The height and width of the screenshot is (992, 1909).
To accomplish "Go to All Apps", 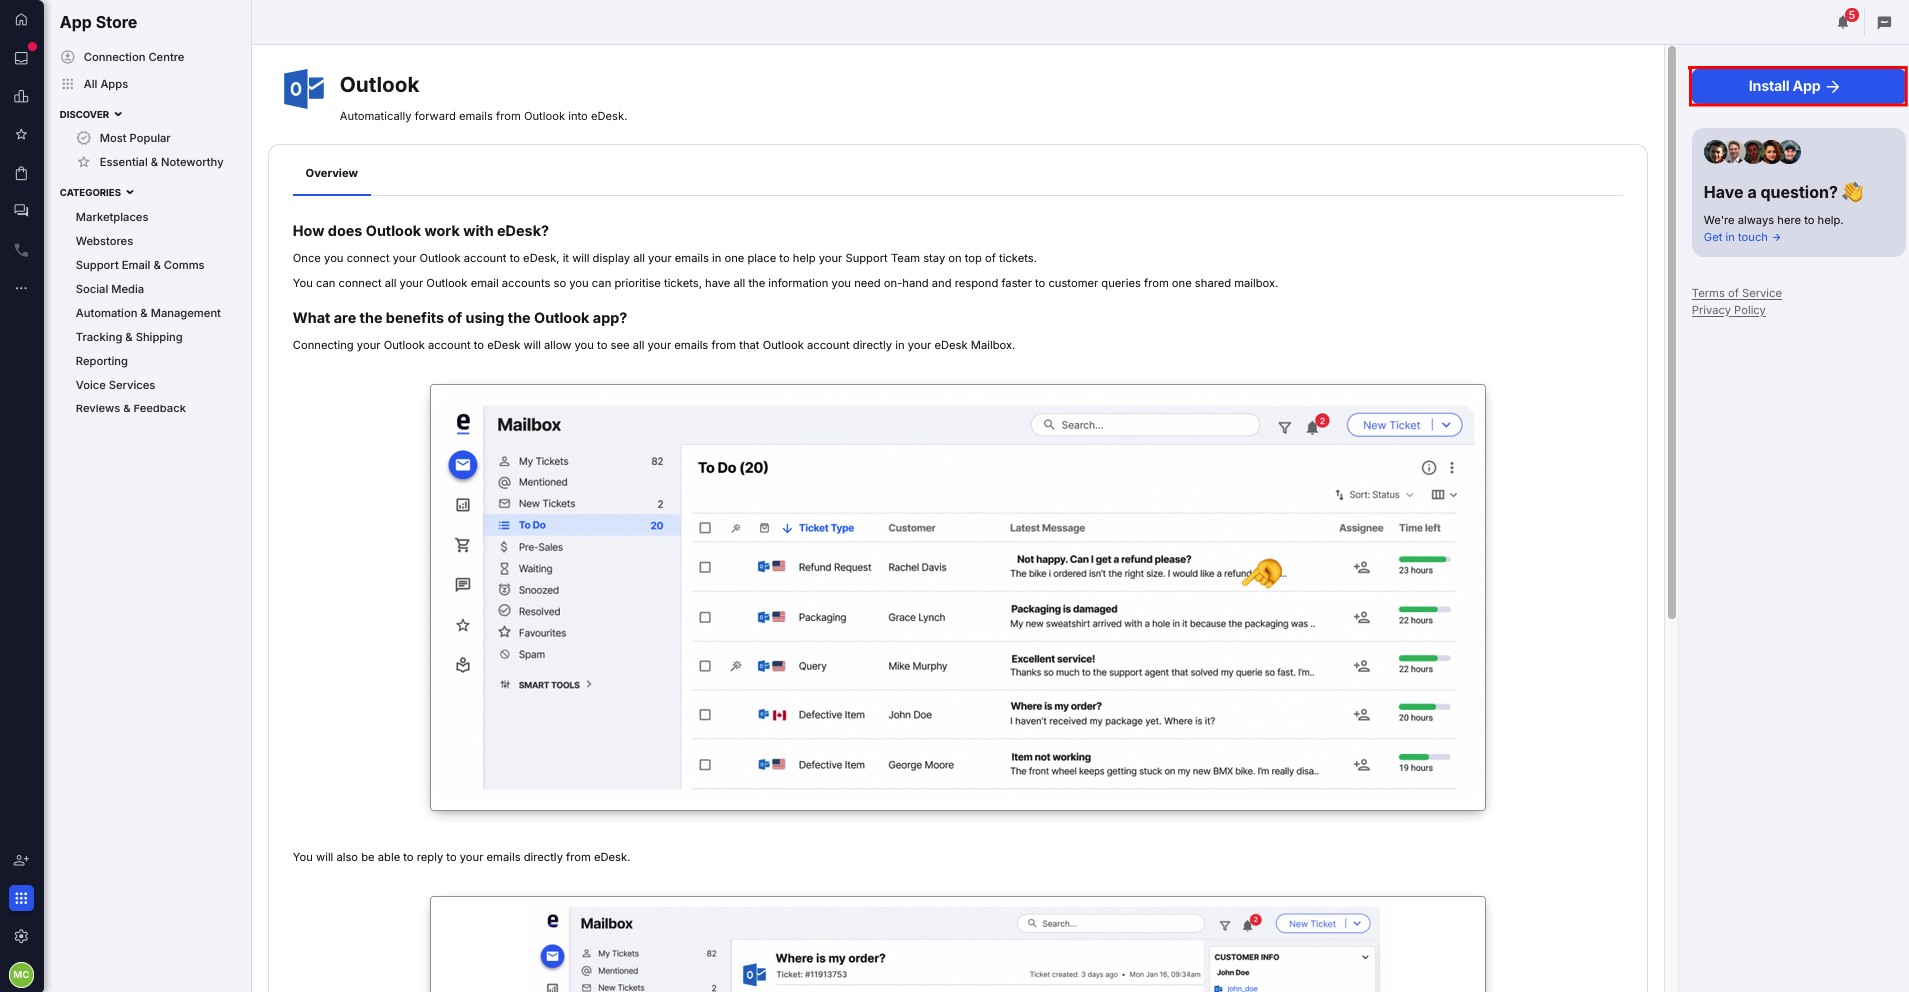I will point(106,84).
